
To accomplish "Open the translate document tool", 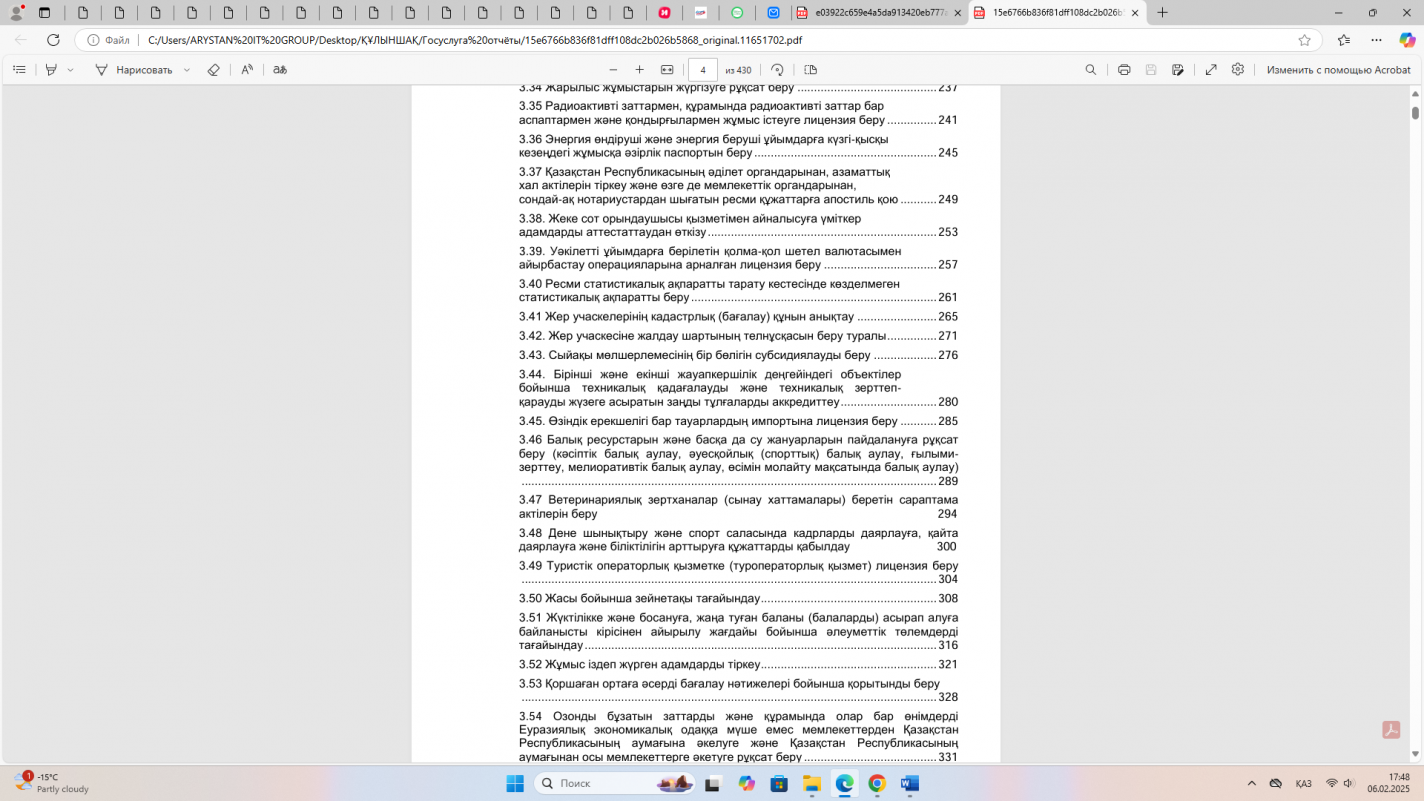I will pos(280,70).
